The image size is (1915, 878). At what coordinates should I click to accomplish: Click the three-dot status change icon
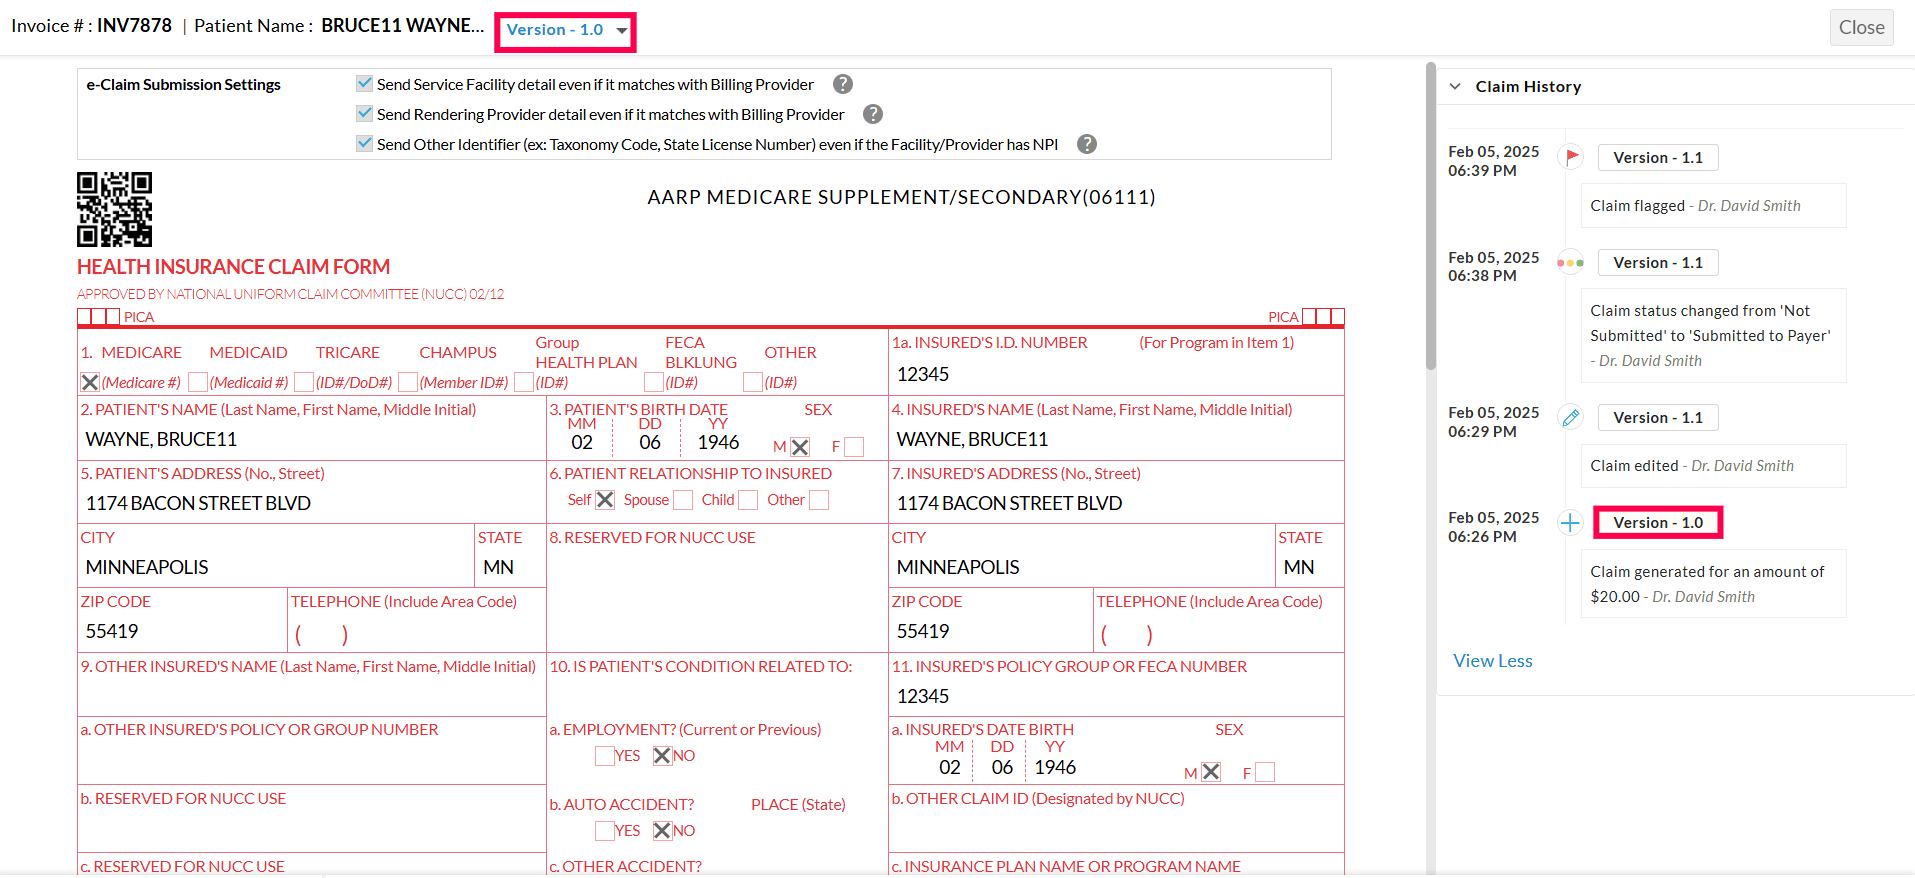coord(1570,263)
